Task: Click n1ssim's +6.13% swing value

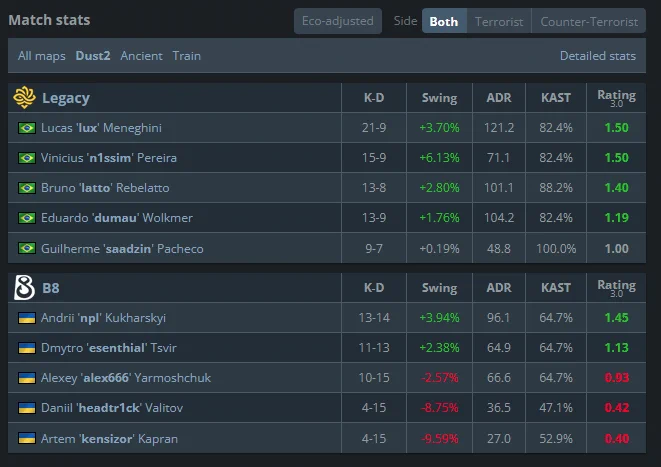Action: point(439,158)
